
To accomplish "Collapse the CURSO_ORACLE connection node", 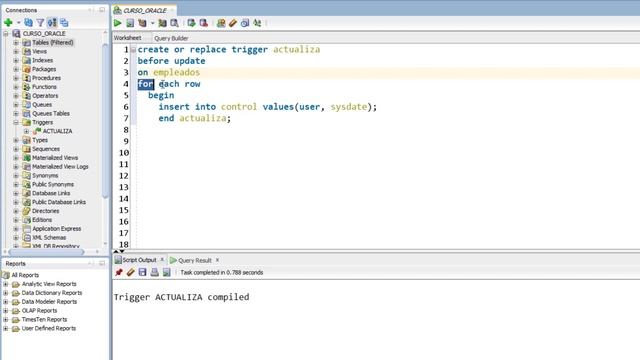I will click(6, 33).
